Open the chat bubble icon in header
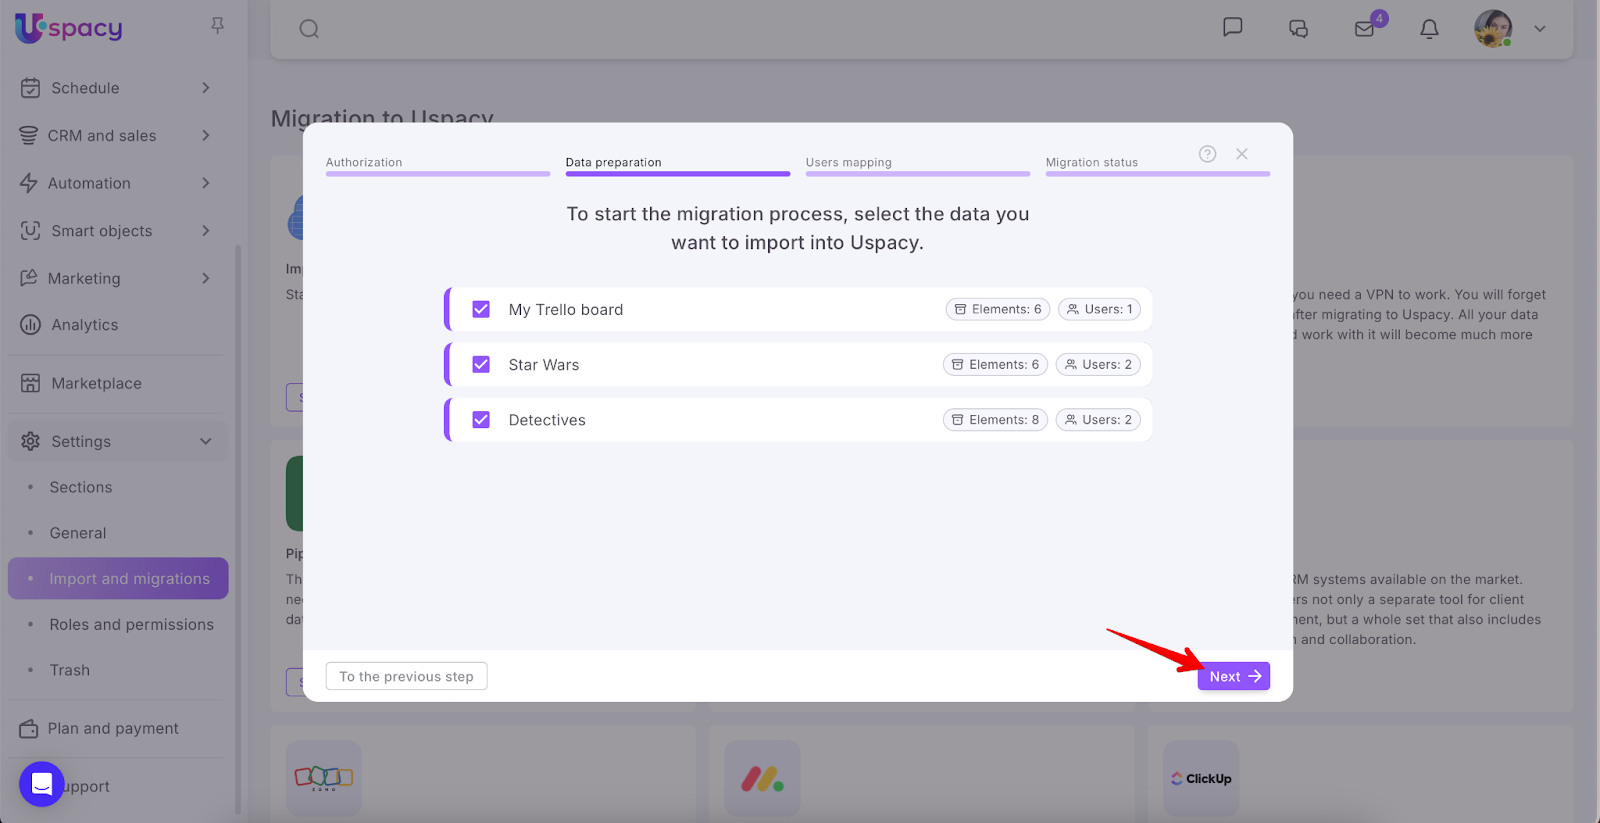This screenshot has width=1600, height=823. click(1232, 27)
